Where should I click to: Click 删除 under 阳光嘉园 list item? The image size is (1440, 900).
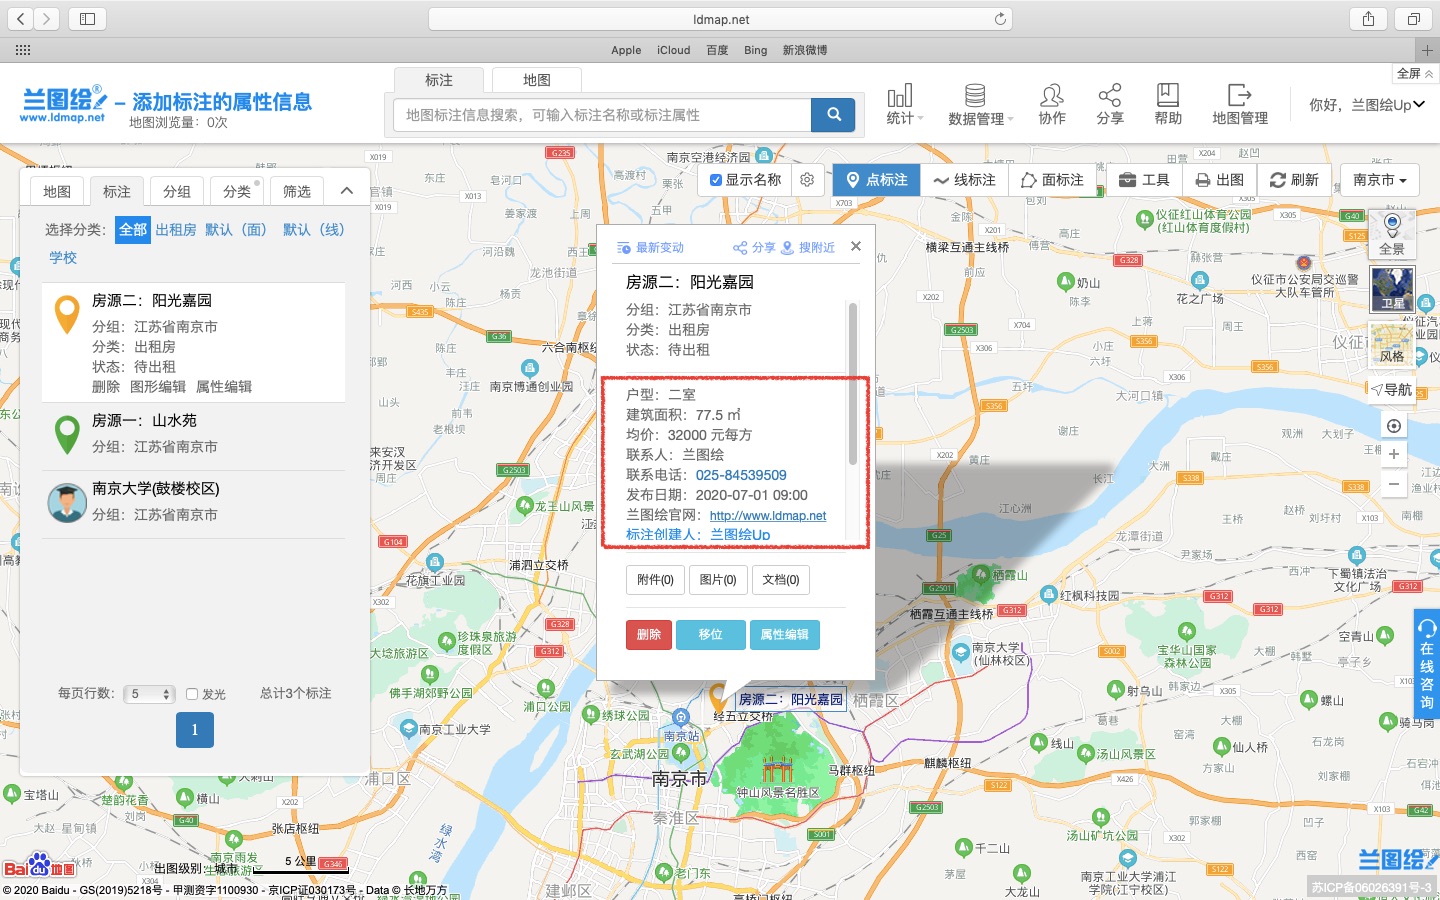point(106,387)
